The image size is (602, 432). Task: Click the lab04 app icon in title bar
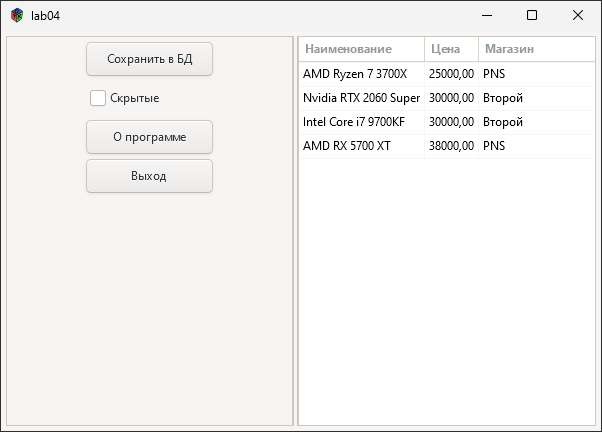click(x=17, y=16)
